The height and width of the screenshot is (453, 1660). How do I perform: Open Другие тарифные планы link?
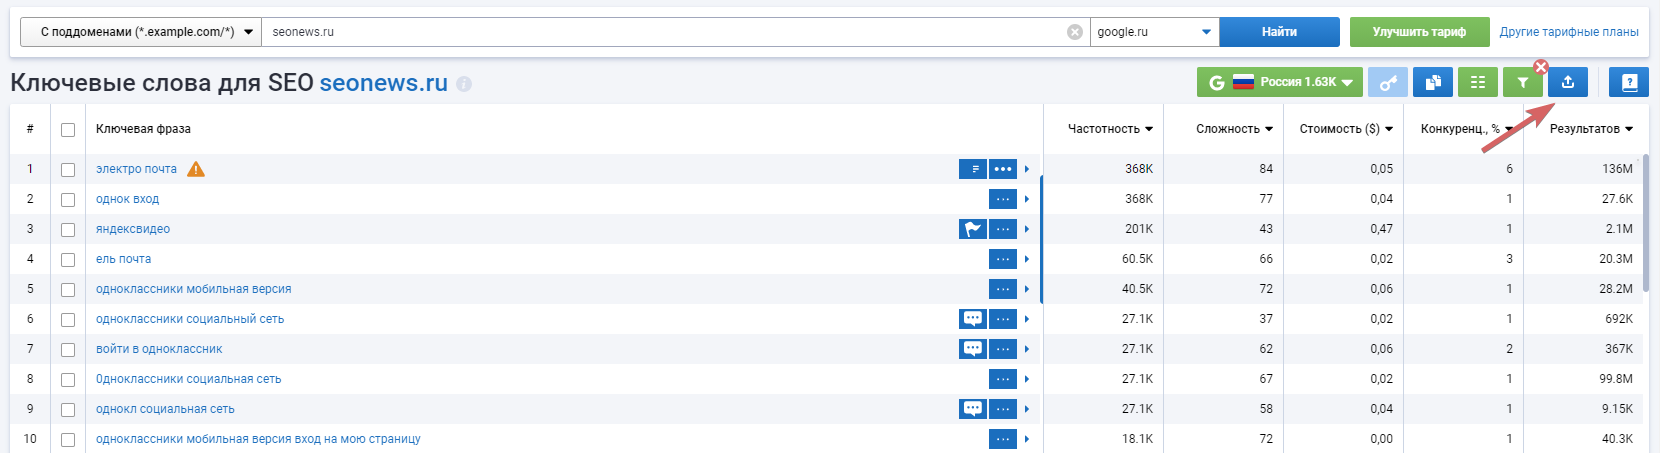point(1569,32)
